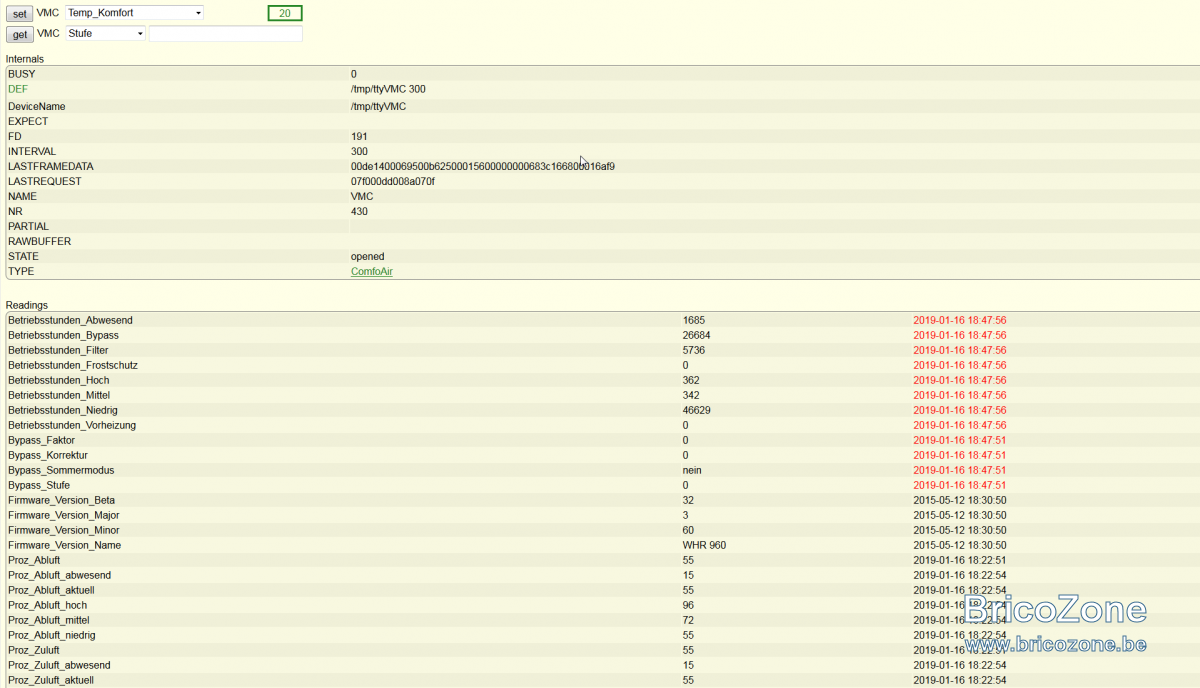The width and height of the screenshot is (1200, 688).
Task: Click the Firmware_Version_Name value WHR 960
Action: 704,545
